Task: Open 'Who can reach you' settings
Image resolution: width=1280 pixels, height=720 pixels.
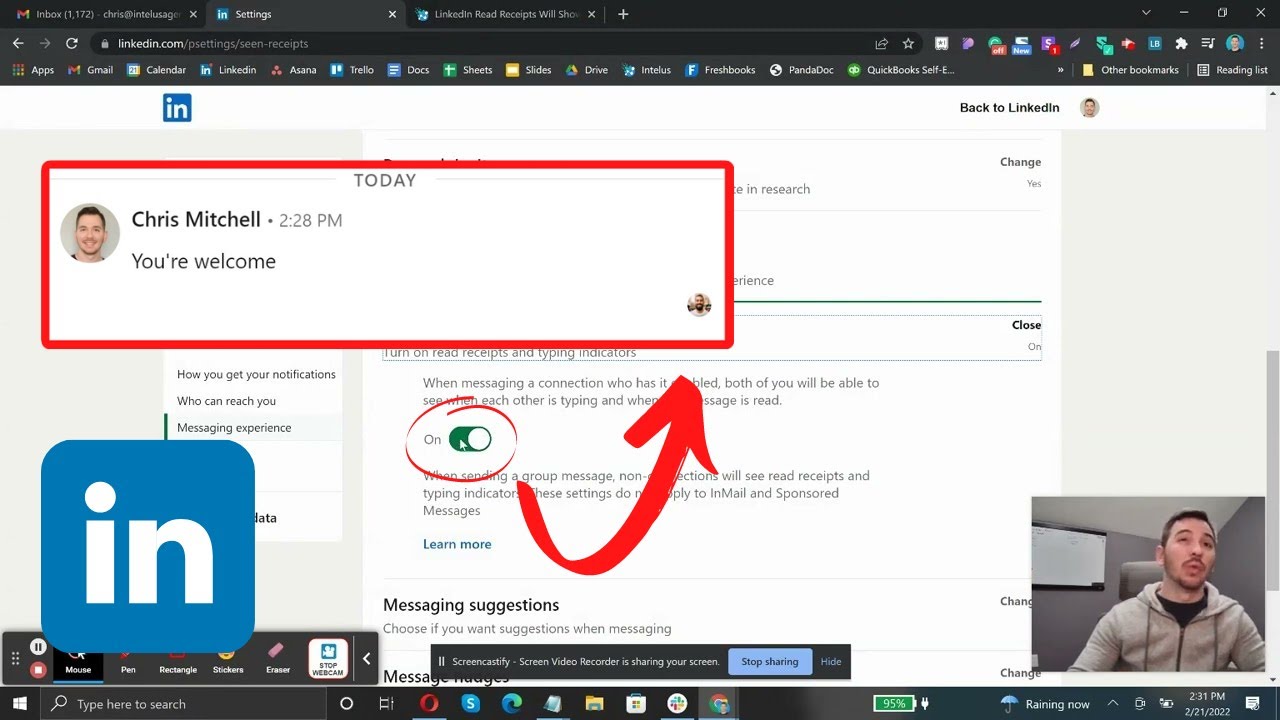Action: pyautogui.click(x=226, y=401)
